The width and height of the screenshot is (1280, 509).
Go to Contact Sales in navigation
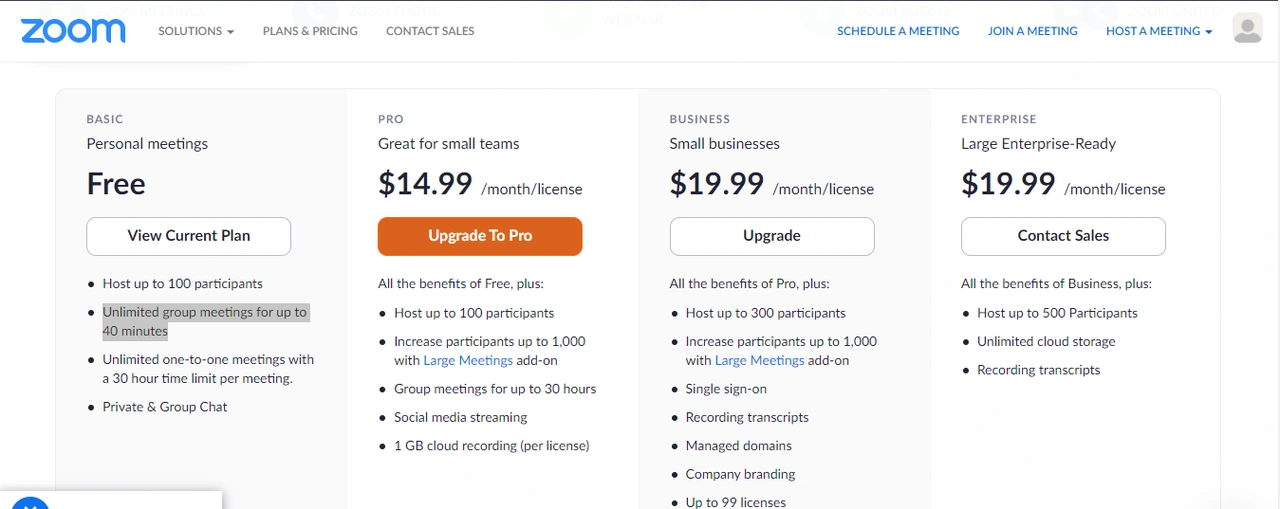pos(430,31)
